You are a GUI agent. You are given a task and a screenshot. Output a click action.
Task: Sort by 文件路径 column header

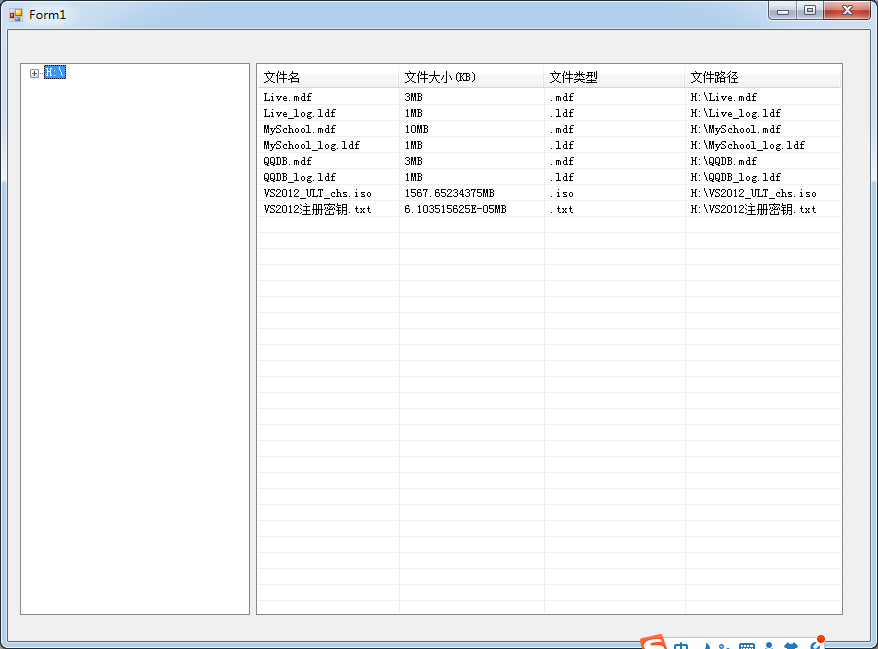[762, 77]
